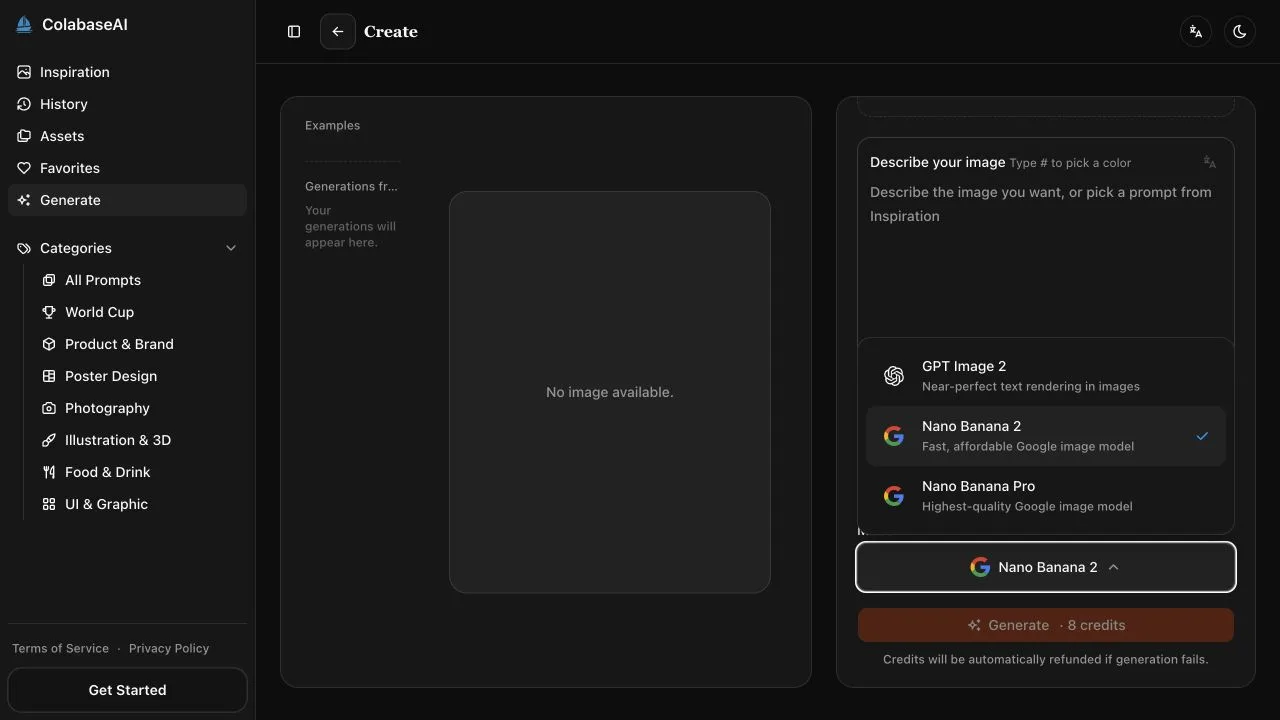Toggle the sidebar panel icon
This screenshot has height=720, width=1280.
[294, 32]
